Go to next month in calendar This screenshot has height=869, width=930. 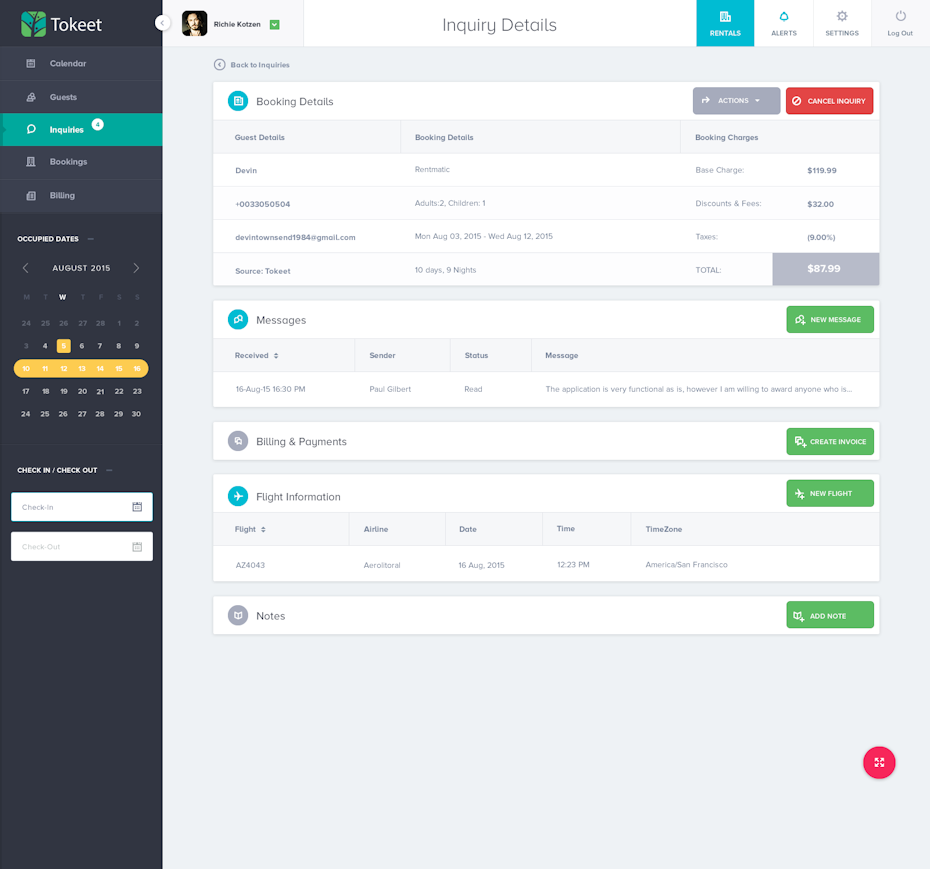point(136,268)
